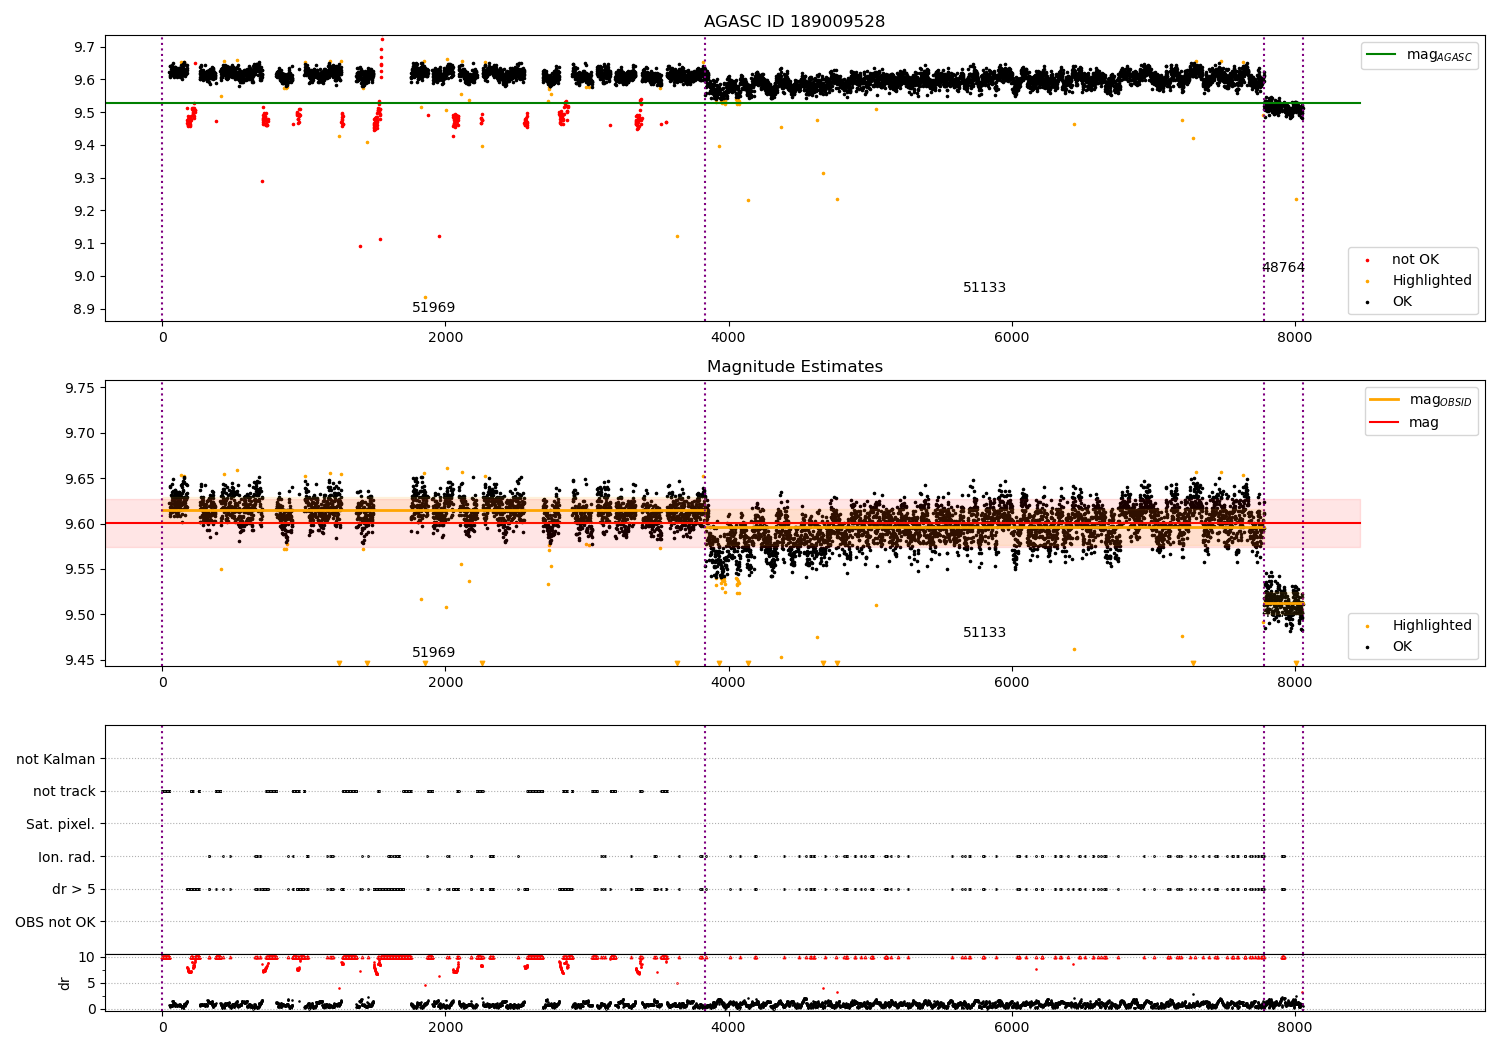Image resolution: width=1500 pixels, height=1050 pixels.
Task: Click the 'not Kalman' axis label
Action: [56, 760]
